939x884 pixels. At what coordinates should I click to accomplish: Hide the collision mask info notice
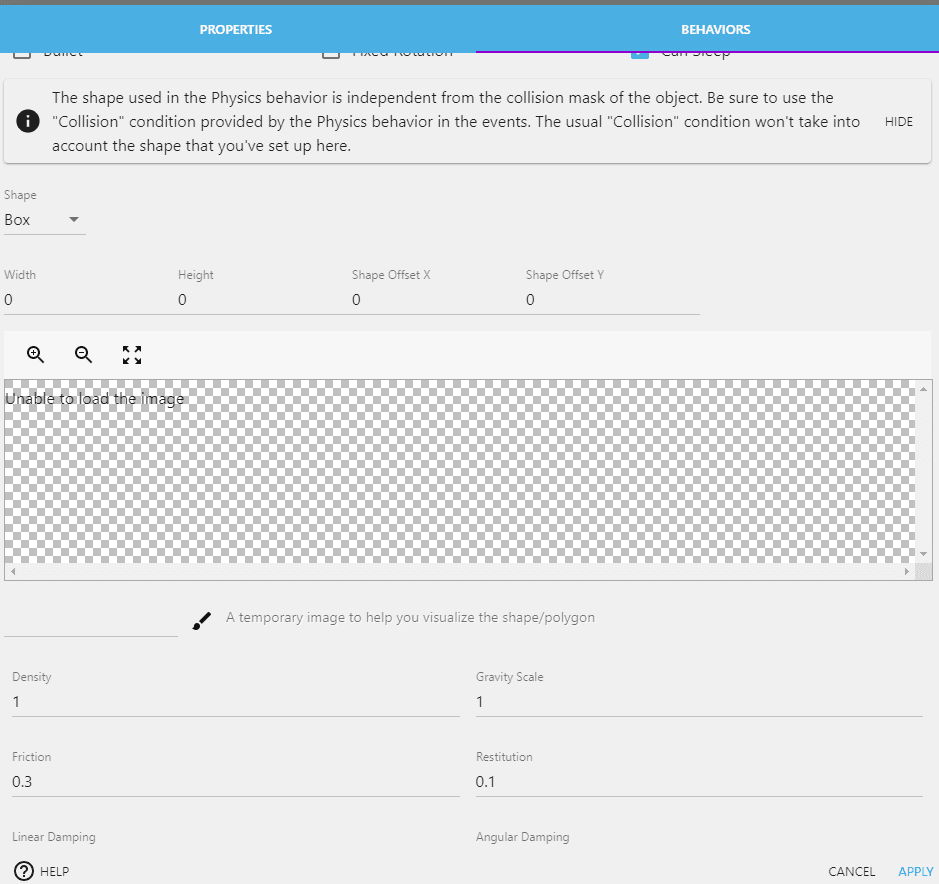(x=898, y=122)
